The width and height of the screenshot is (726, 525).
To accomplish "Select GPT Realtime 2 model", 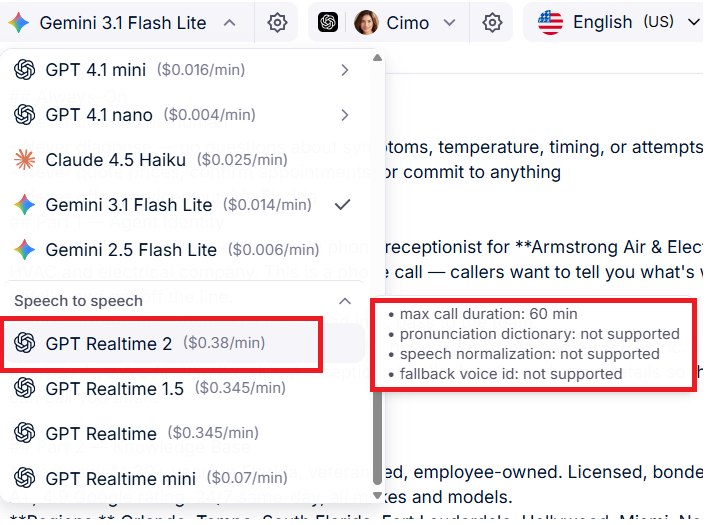I will click(x=183, y=343).
